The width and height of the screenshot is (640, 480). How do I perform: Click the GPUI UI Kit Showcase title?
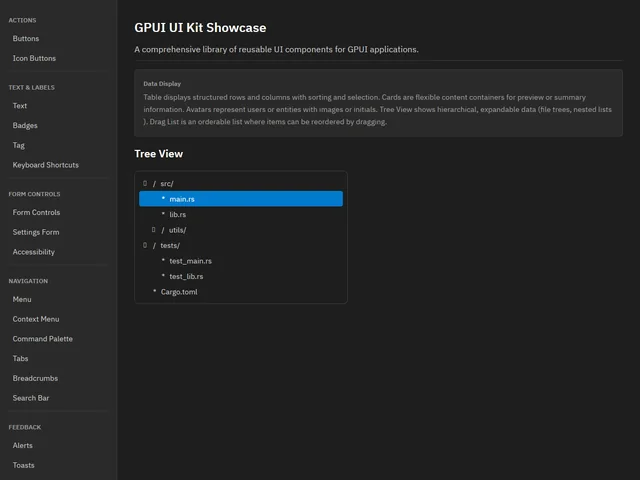point(200,28)
